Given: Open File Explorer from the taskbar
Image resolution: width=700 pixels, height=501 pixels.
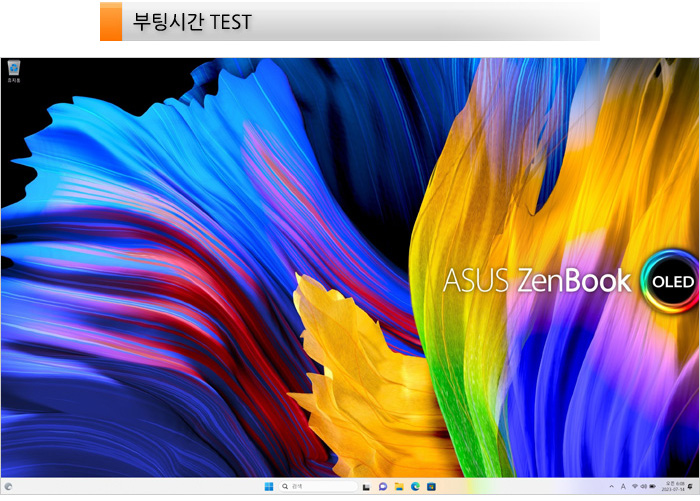Looking at the screenshot, I should click(399, 487).
